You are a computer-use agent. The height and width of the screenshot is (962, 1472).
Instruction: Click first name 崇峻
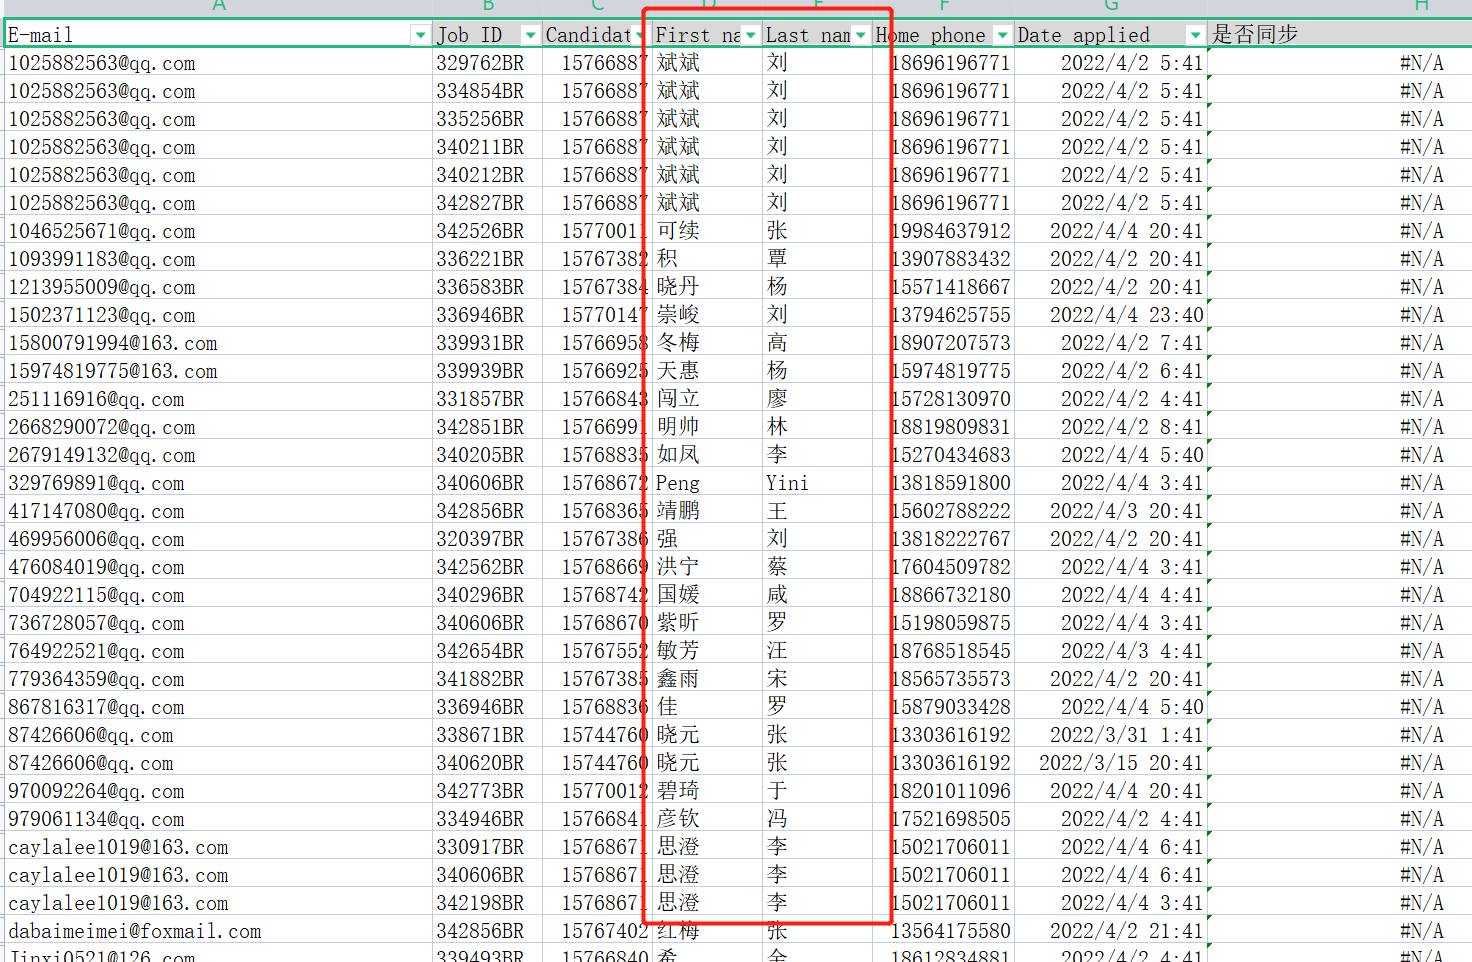tap(678, 315)
